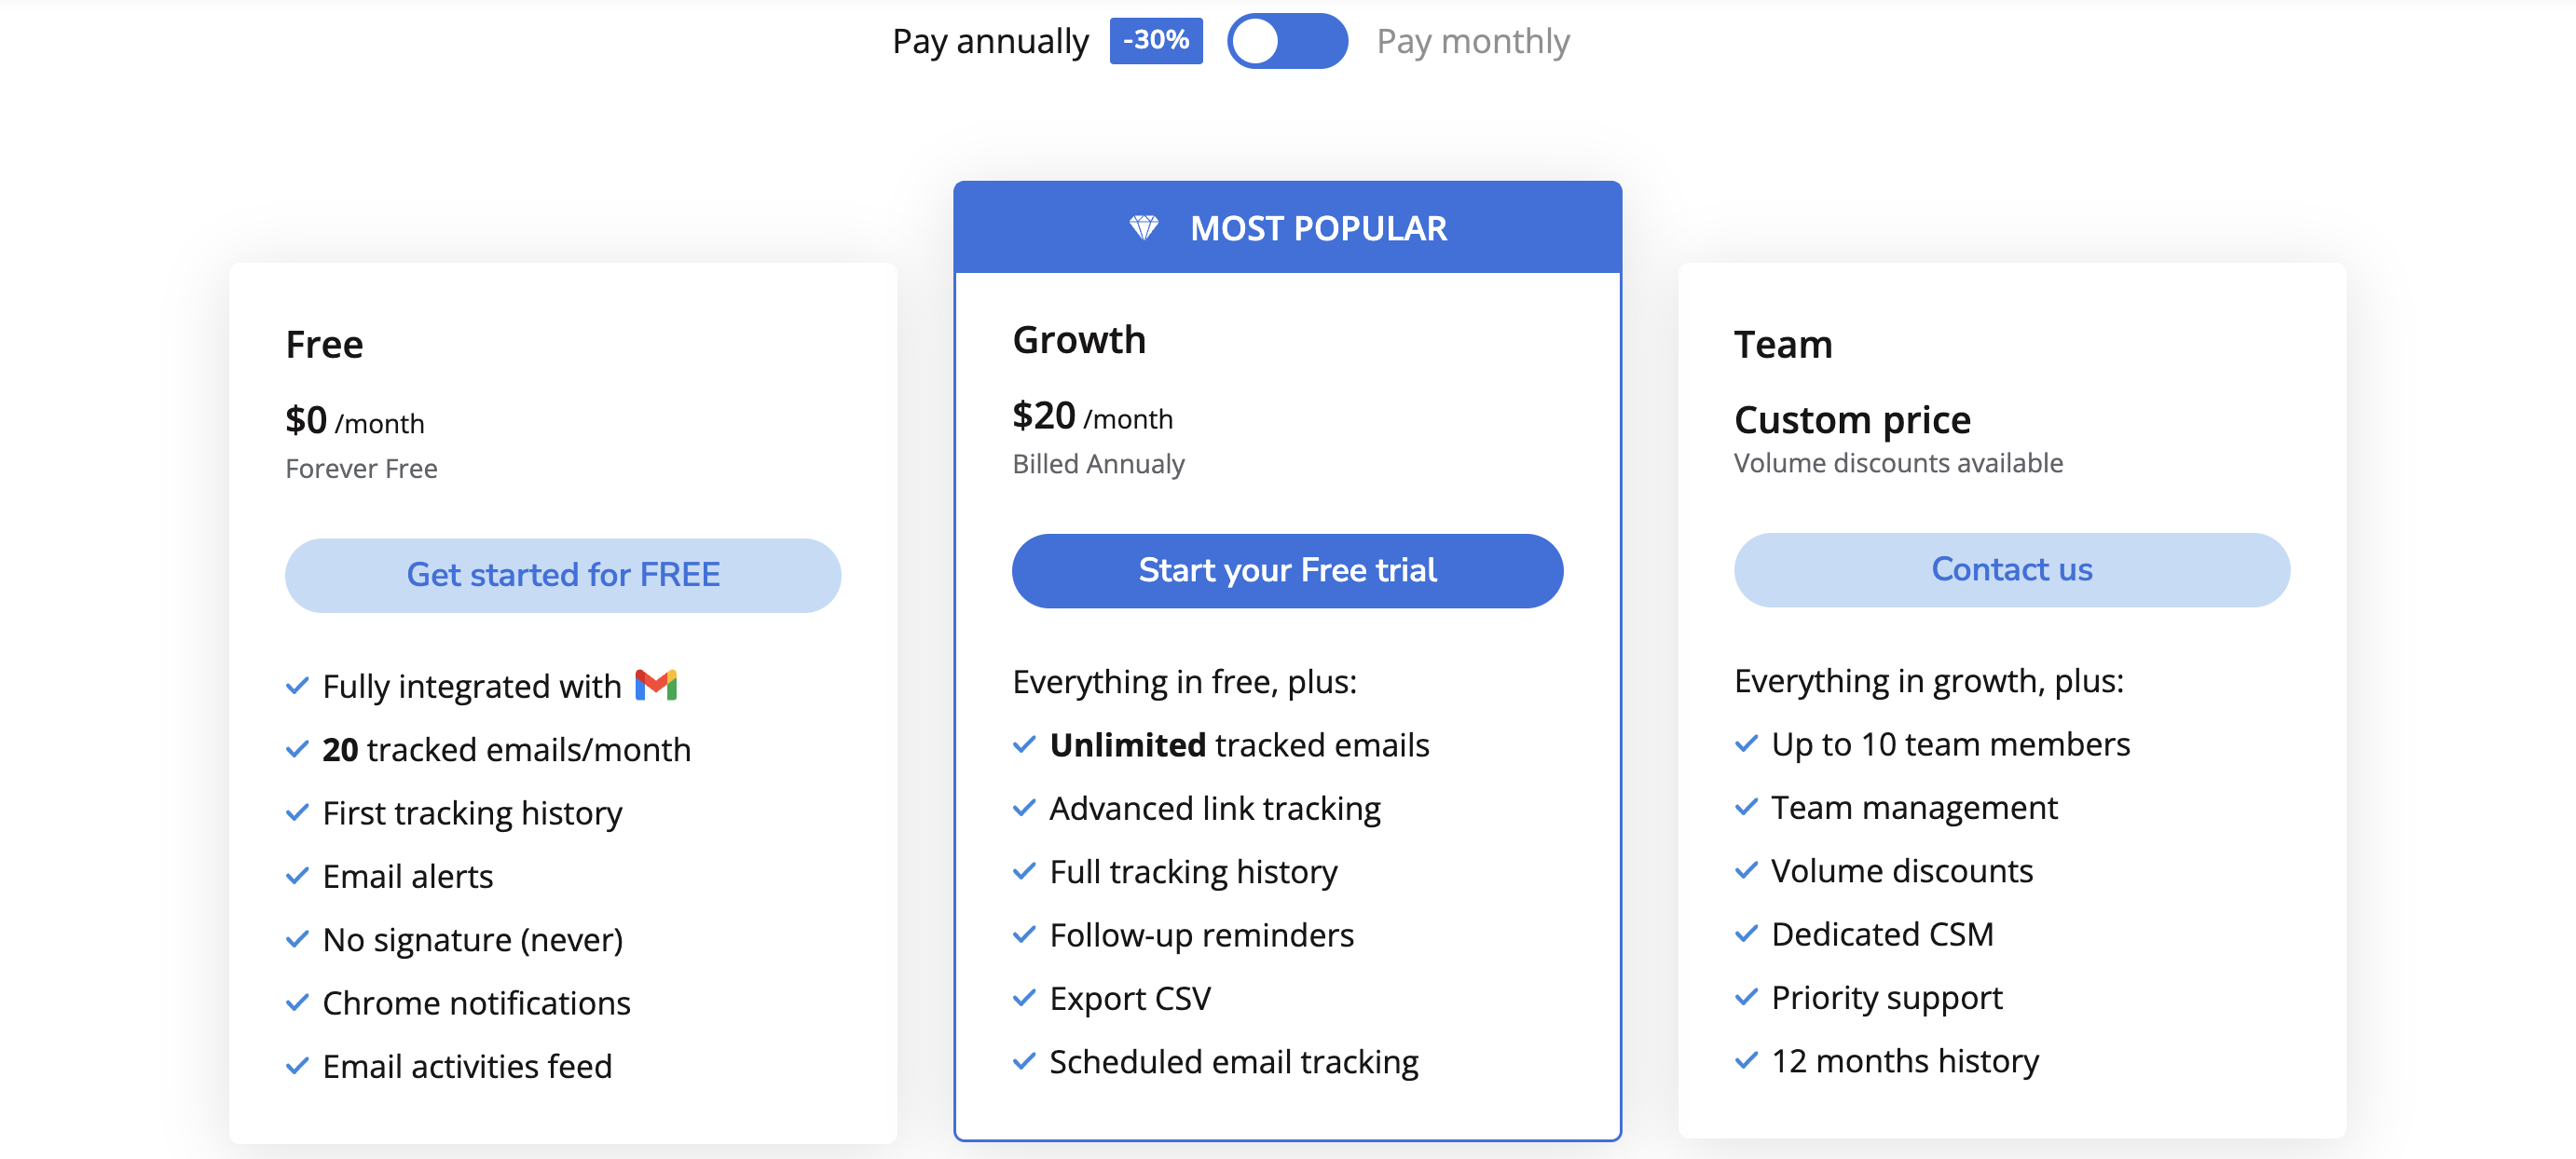Click Volume discounts available subtitle
The width and height of the screenshot is (2576, 1159).
pos(1898,463)
